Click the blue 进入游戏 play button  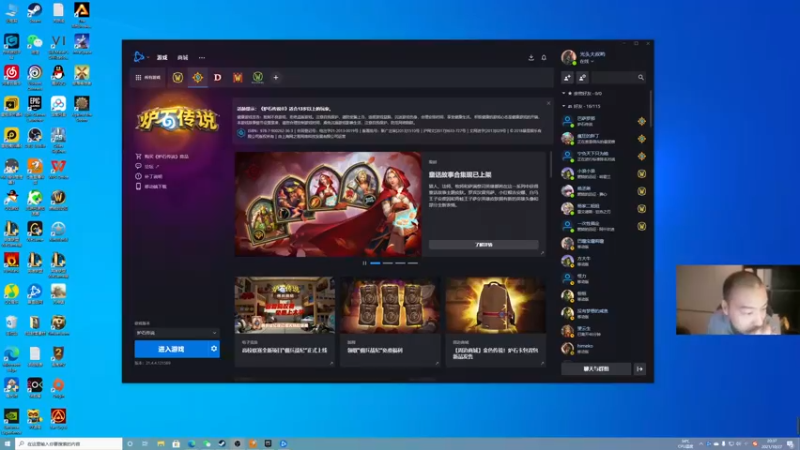pyautogui.click(x=171, y=349)
